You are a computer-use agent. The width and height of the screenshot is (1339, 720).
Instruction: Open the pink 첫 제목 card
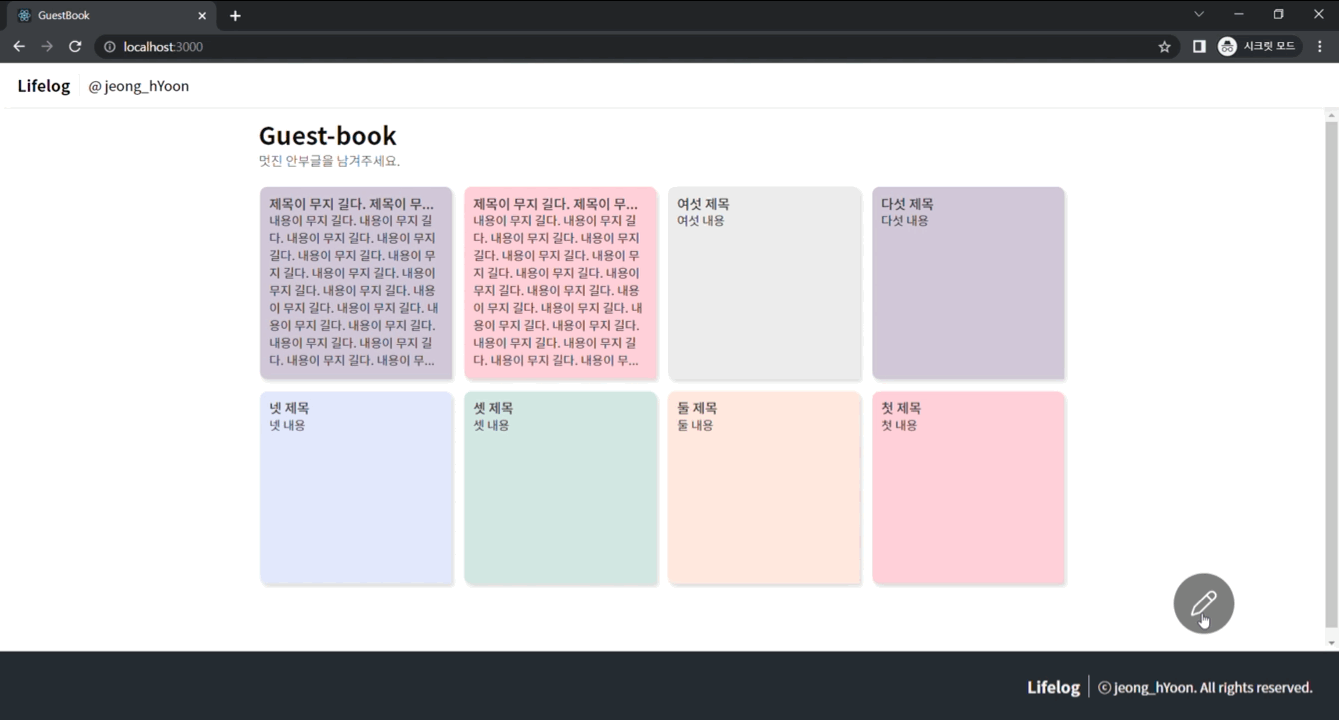tap(968, 488)
